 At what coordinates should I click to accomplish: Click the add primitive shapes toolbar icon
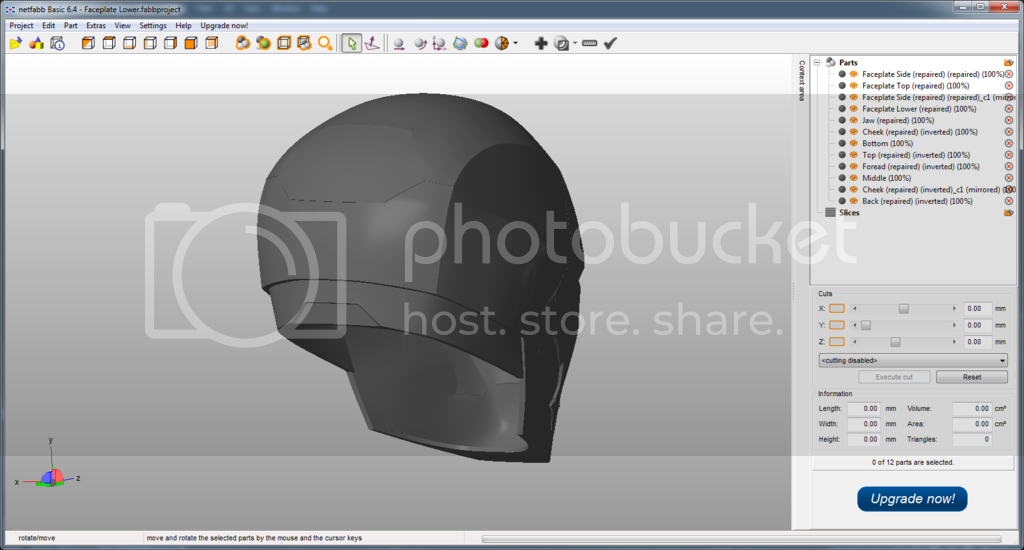pyautogui.click(x=37, y=44)
